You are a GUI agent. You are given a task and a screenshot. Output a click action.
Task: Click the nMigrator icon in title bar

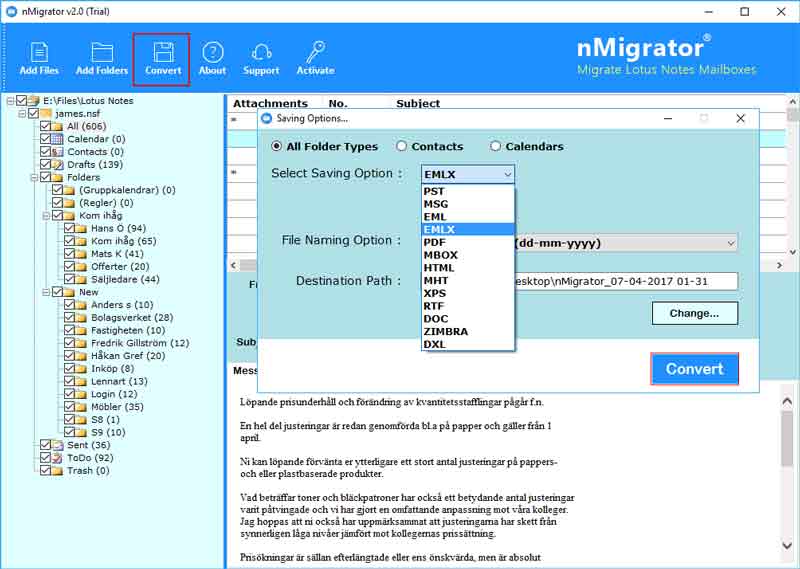click(x=11, y=11)
